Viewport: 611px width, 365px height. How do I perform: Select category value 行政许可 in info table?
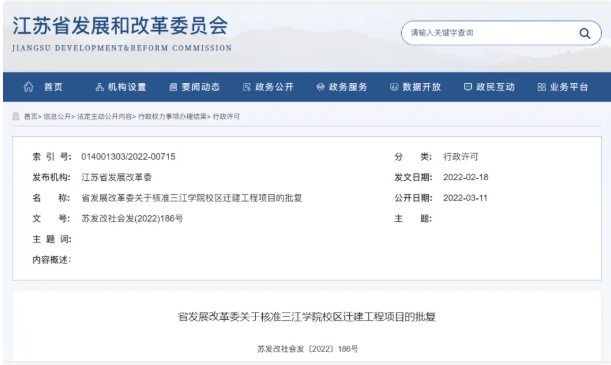pos(461,157)
